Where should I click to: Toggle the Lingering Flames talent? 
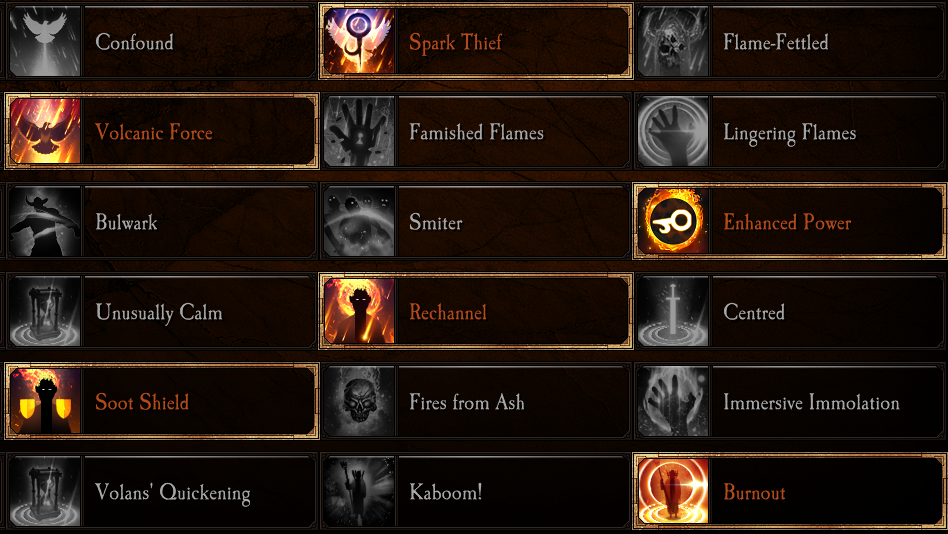click(790, 131)
